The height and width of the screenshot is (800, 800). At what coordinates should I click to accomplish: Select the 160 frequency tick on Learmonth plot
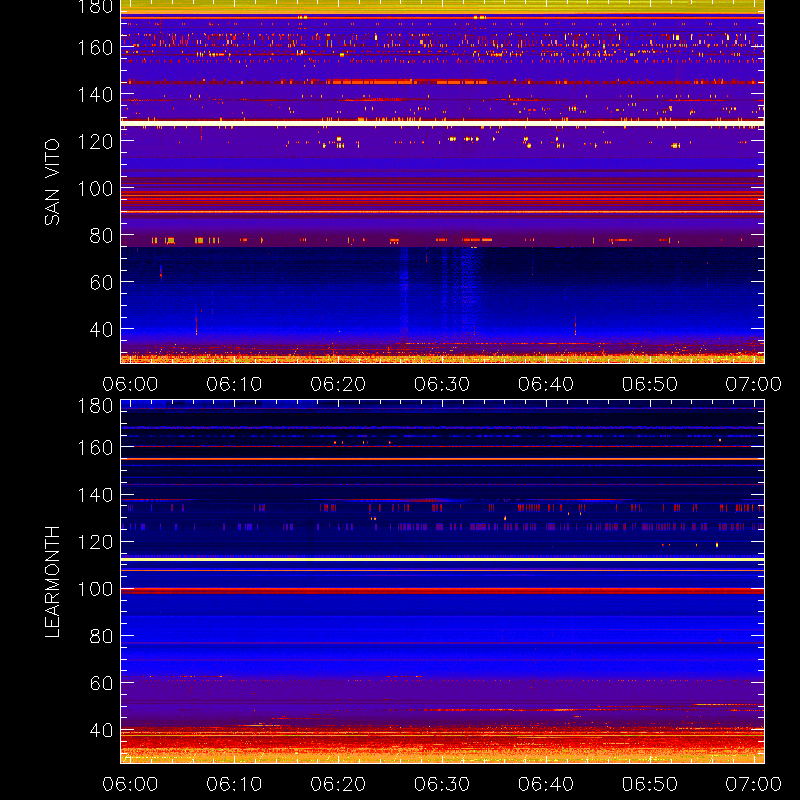click(x=95, y=448)
